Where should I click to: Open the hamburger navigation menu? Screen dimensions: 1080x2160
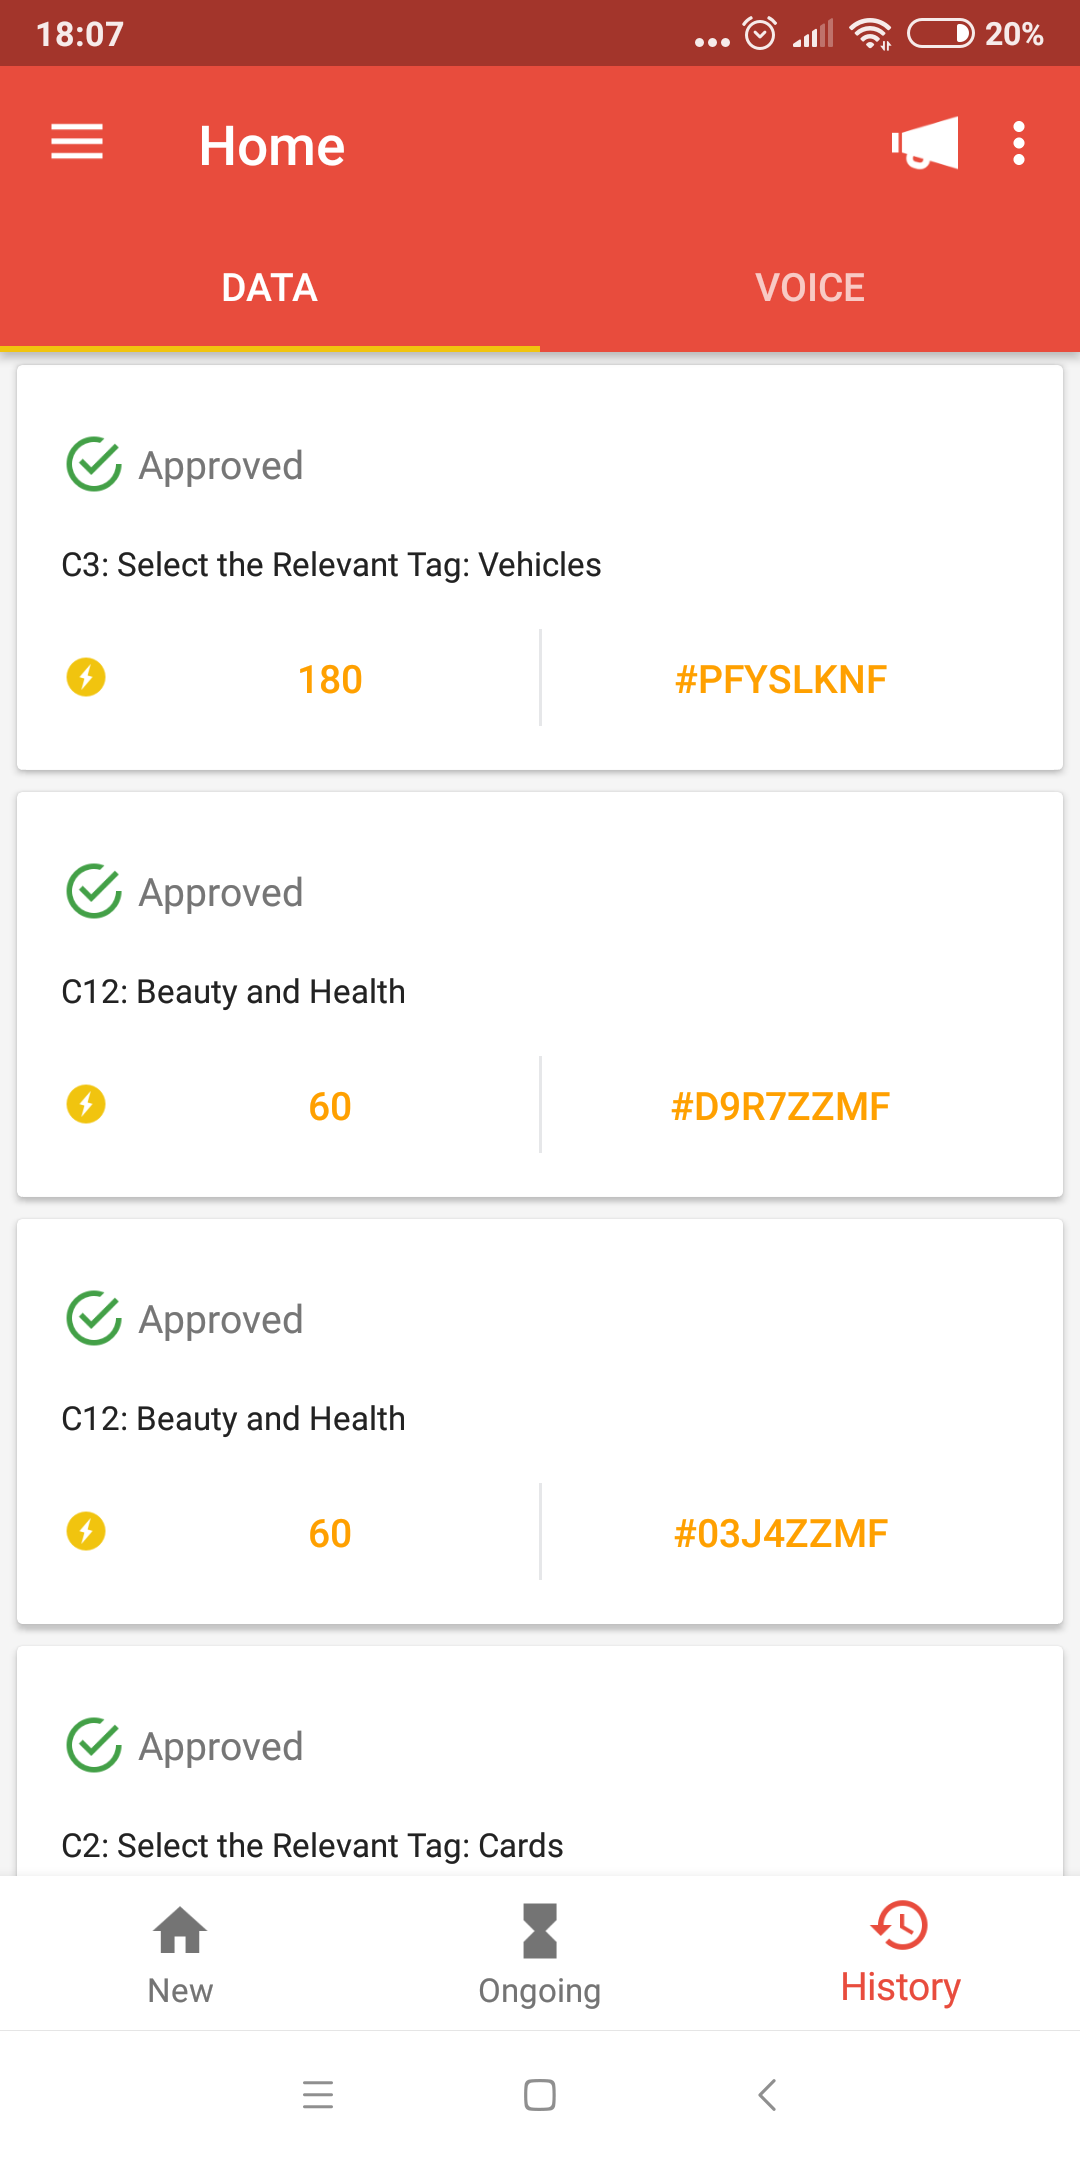point(77,143)
